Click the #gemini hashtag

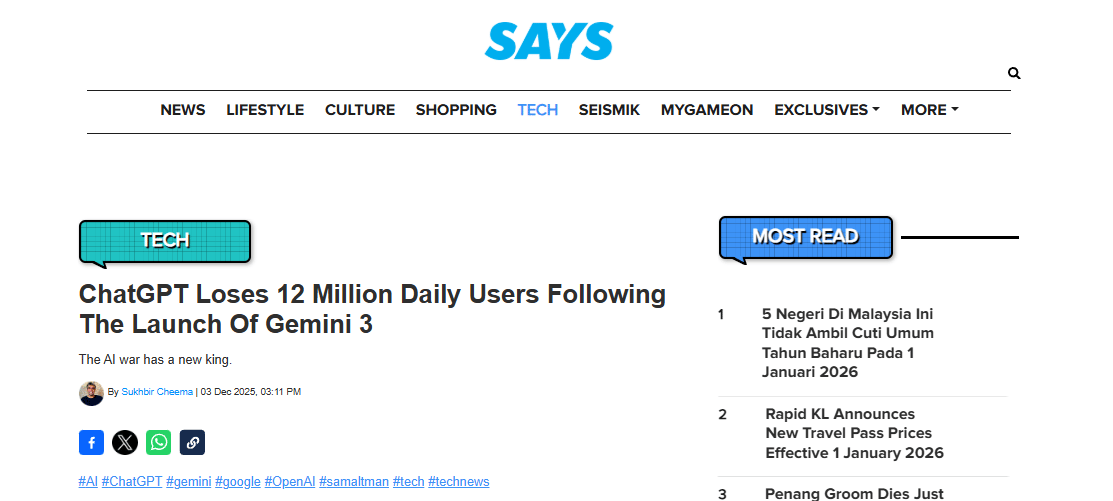click(189, 482)
